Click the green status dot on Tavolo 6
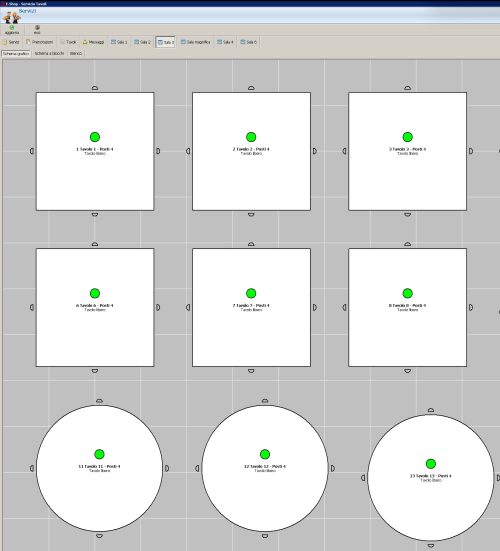This screenshot has width=500, height=551. 95,293
